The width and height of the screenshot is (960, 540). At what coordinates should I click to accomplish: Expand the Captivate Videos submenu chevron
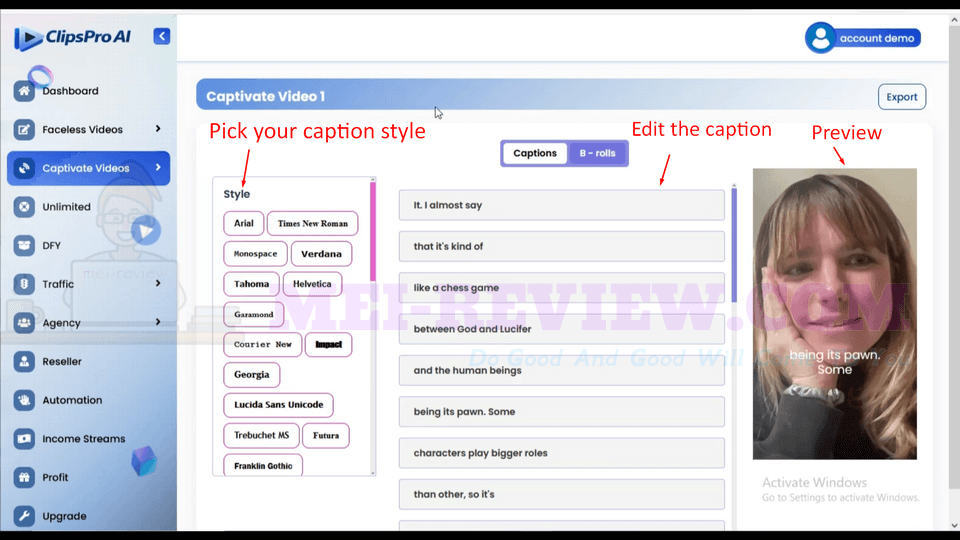coord(158,167)
